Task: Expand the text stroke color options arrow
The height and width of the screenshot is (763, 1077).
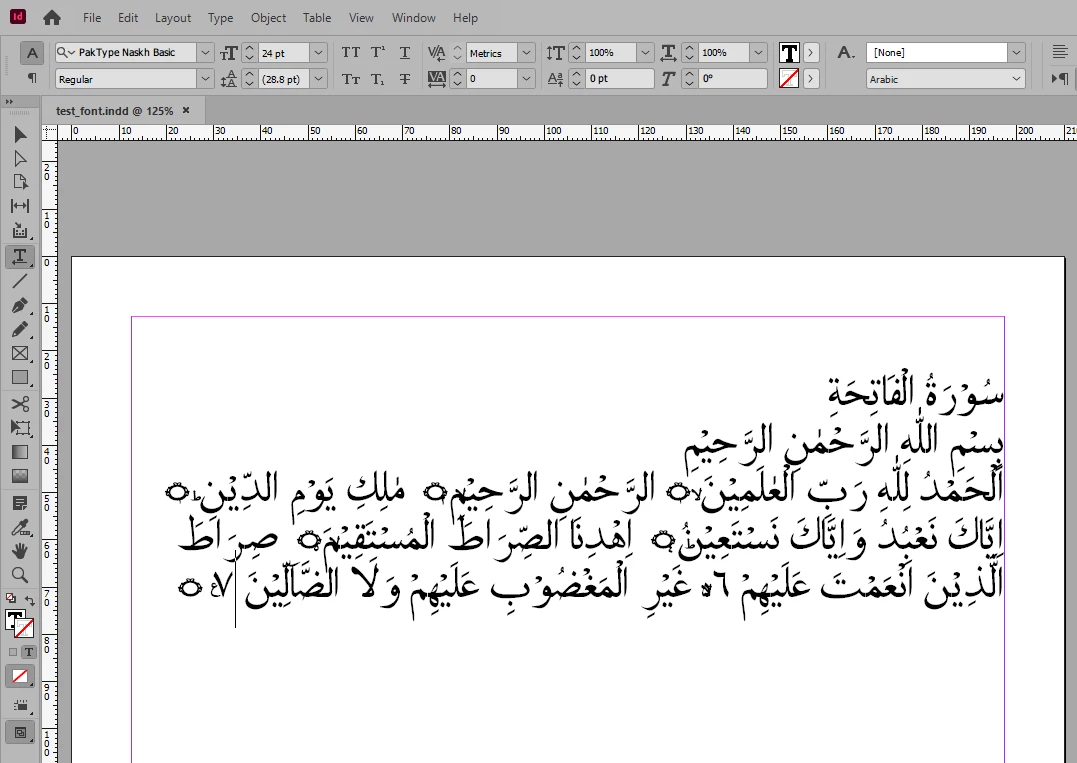Action: [x=810, y=79]
